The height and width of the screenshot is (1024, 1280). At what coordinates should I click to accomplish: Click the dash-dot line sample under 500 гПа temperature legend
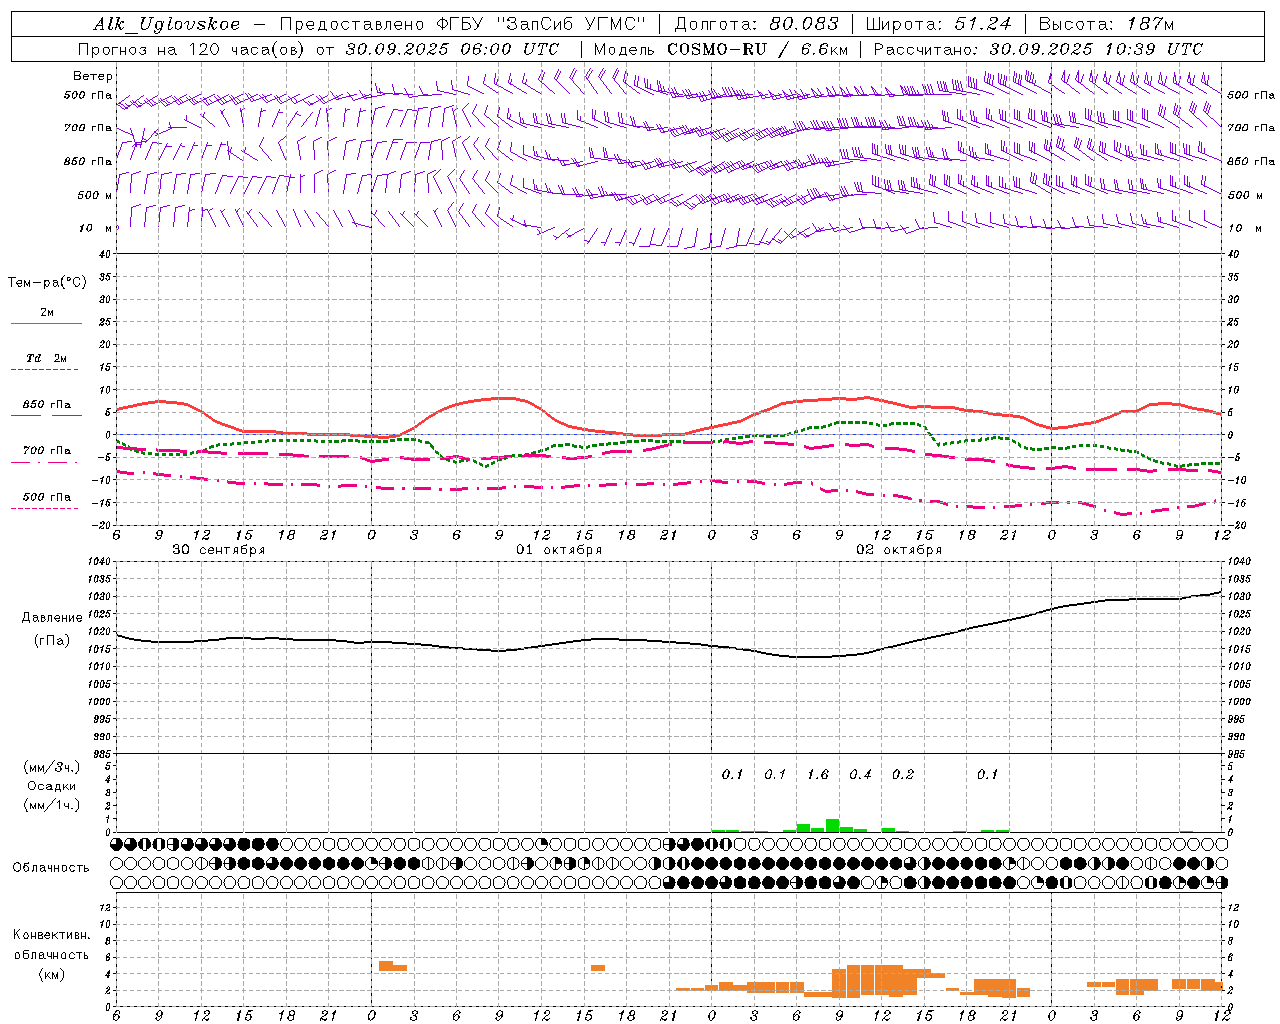(45, 509)
